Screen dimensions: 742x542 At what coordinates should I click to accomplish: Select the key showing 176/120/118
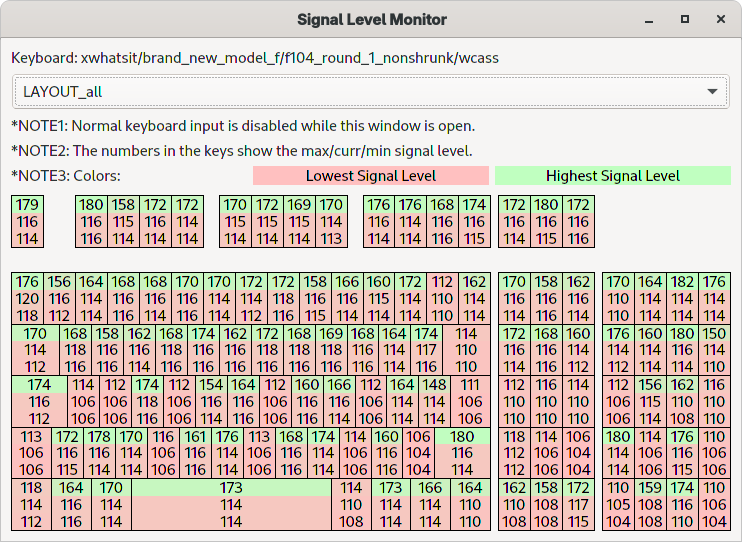pos(27,299)
